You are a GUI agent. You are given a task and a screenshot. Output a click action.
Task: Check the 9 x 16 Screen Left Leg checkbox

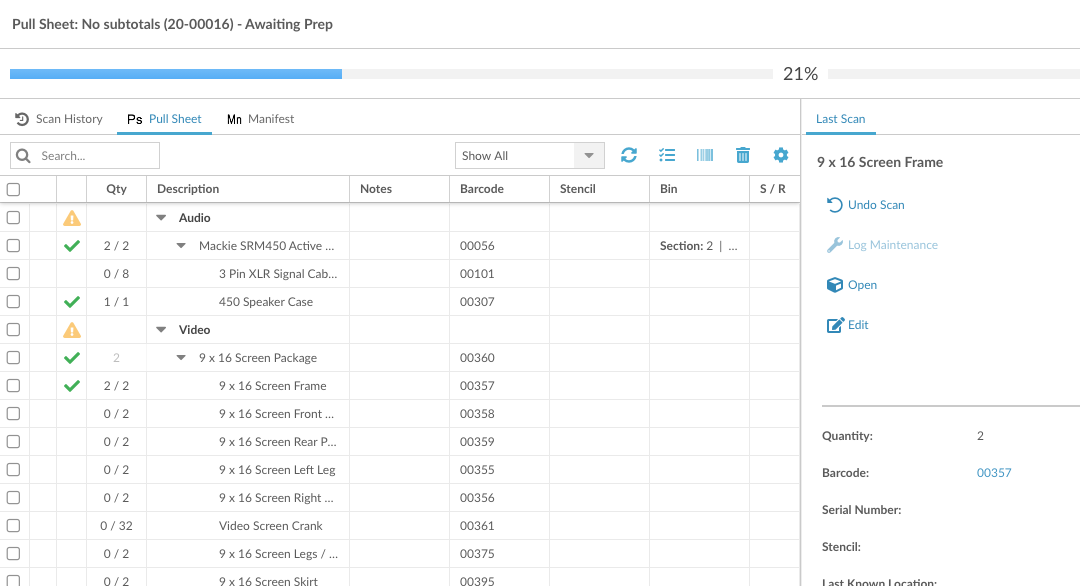click(x=13, y=470)
